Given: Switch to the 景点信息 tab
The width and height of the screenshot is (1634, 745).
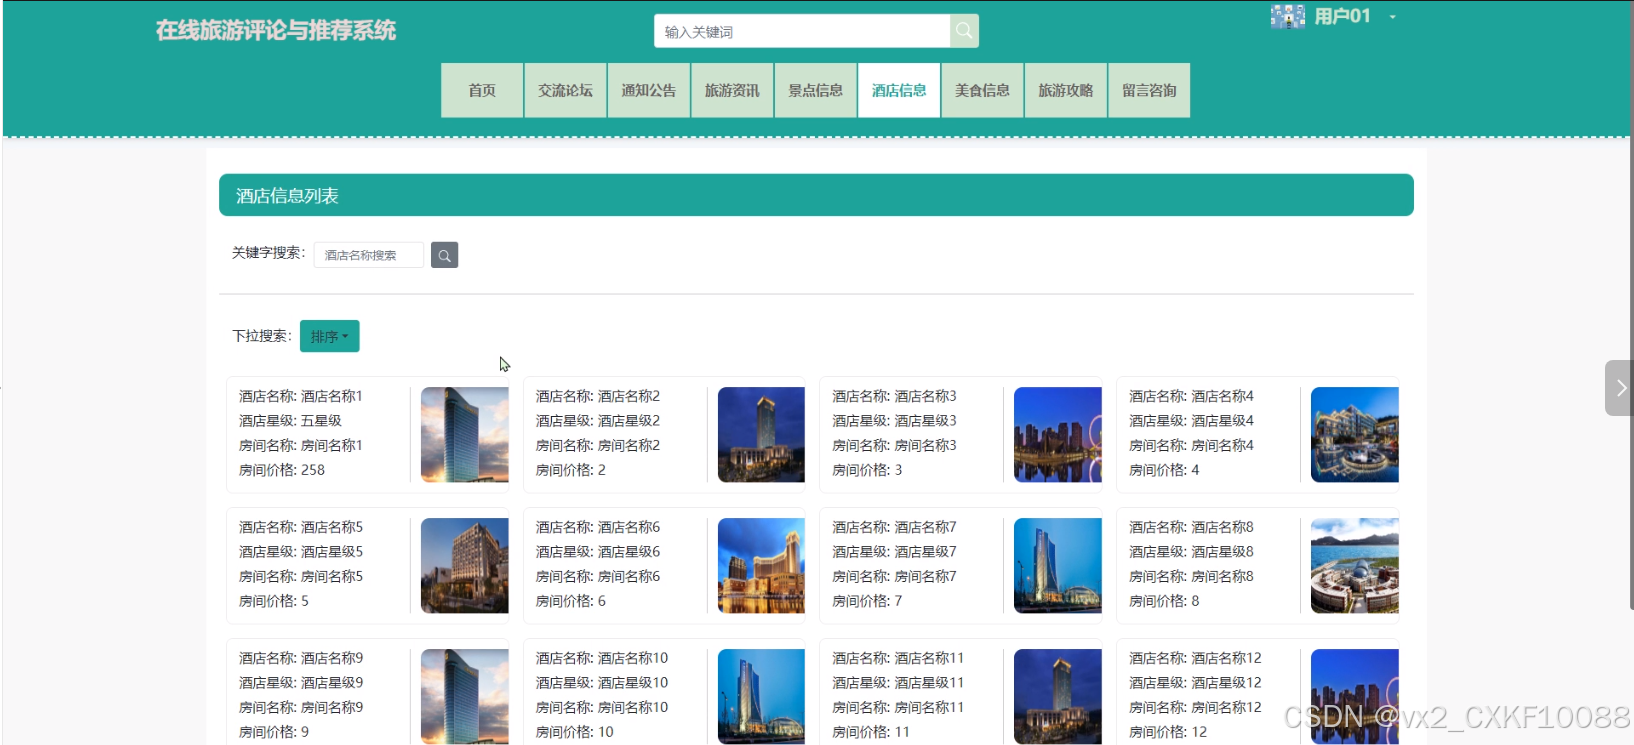Looking at the screenshot, I should (x=815, y=91).
